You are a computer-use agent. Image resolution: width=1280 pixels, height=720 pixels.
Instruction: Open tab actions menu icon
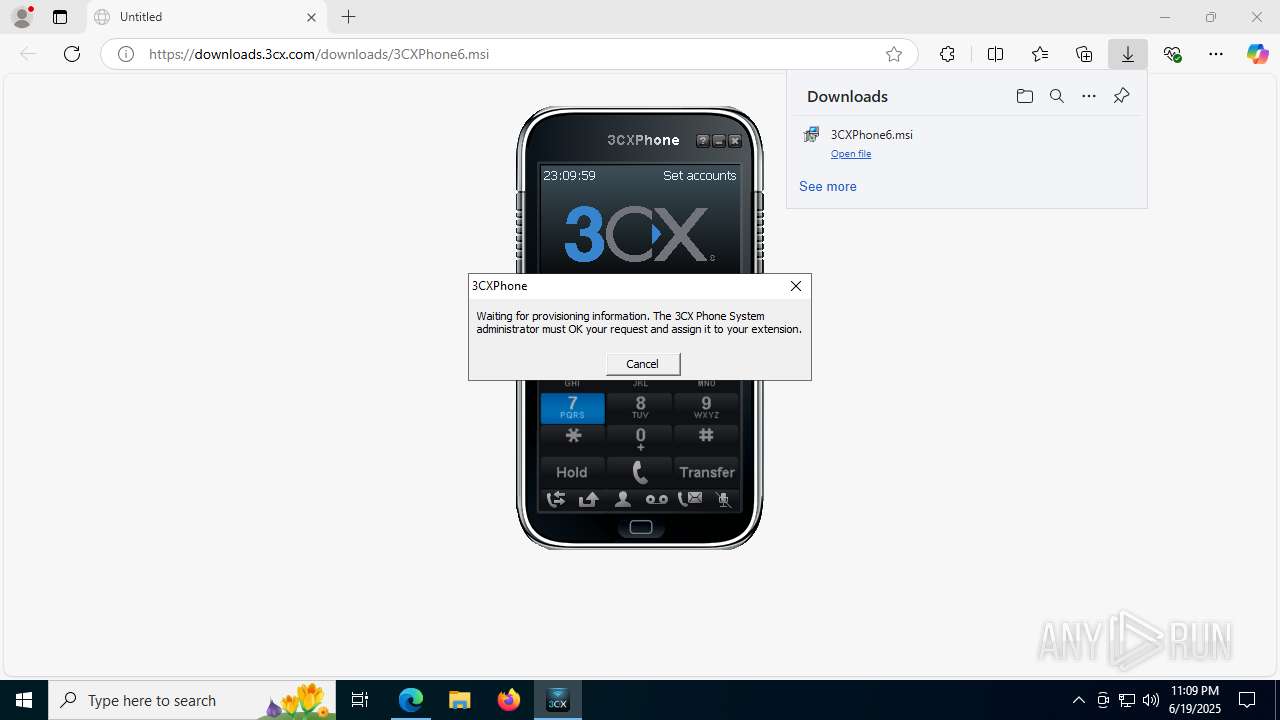[60, 17]
